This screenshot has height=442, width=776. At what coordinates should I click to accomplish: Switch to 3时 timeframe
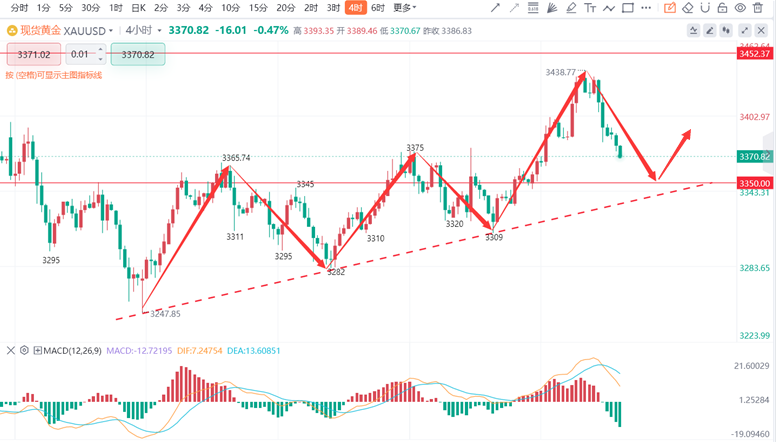[334, 8]
